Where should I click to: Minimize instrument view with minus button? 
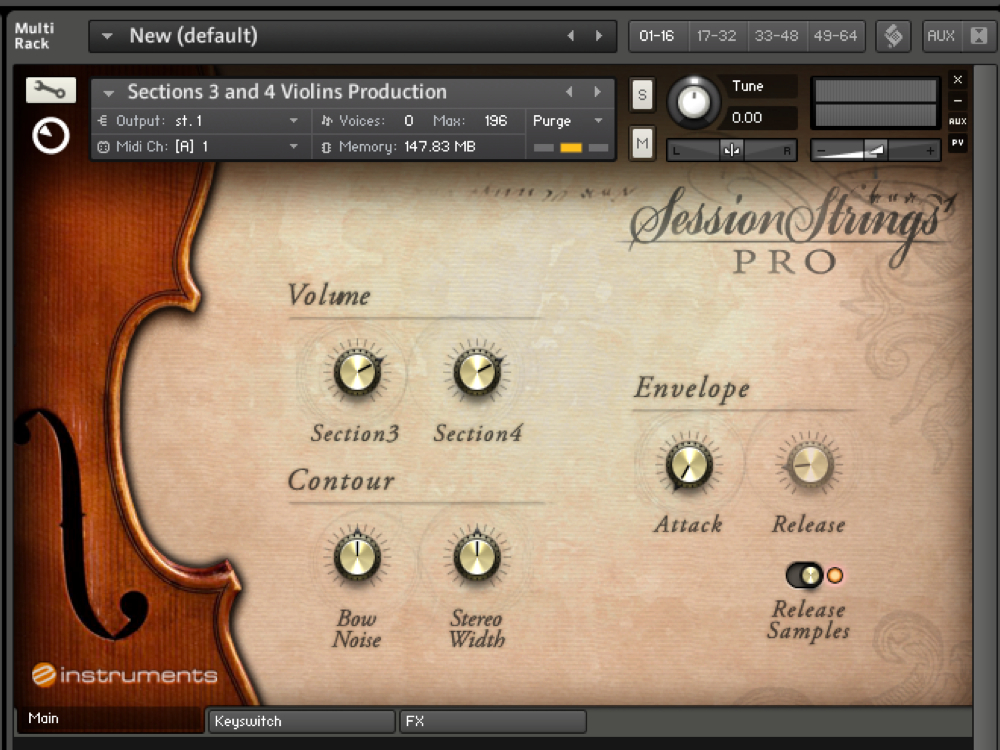tap(957, 101)
